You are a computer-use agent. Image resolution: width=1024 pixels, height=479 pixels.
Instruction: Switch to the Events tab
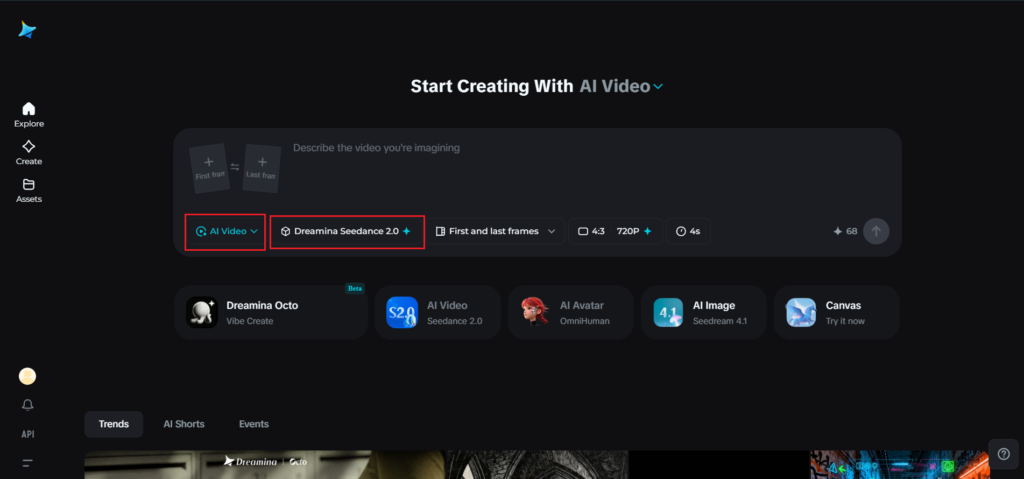[x=253, y=424]
